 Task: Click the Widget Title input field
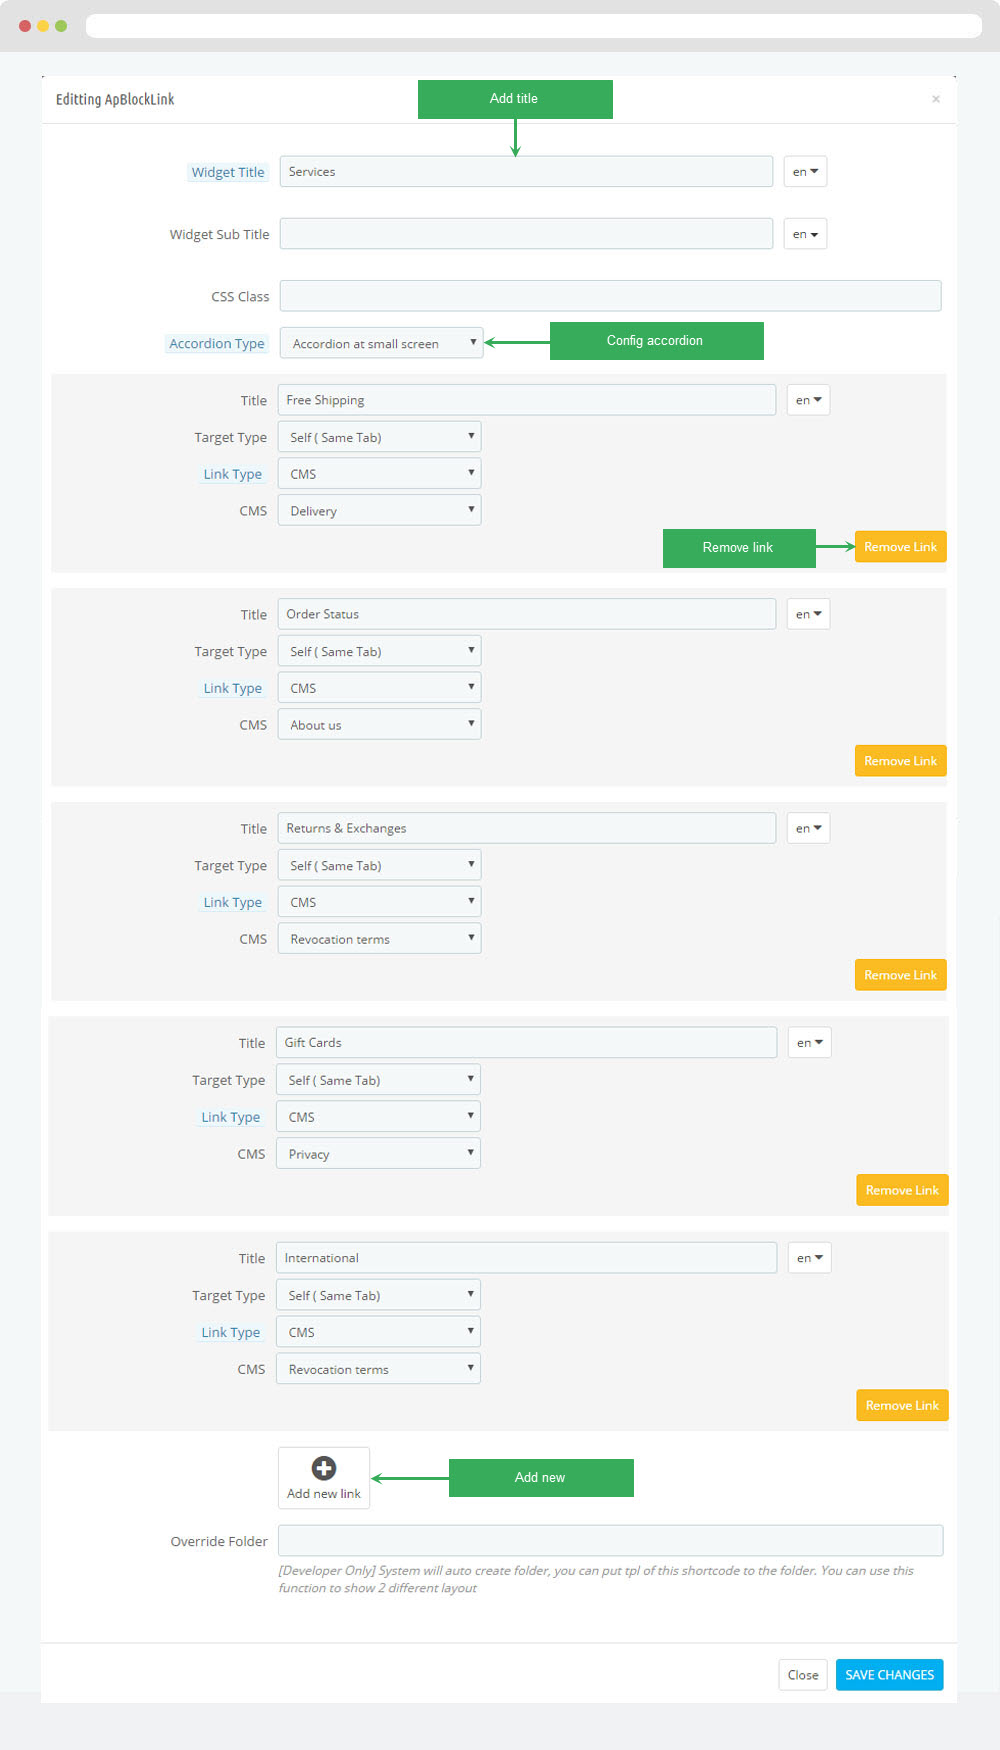[x=526, y=172]
